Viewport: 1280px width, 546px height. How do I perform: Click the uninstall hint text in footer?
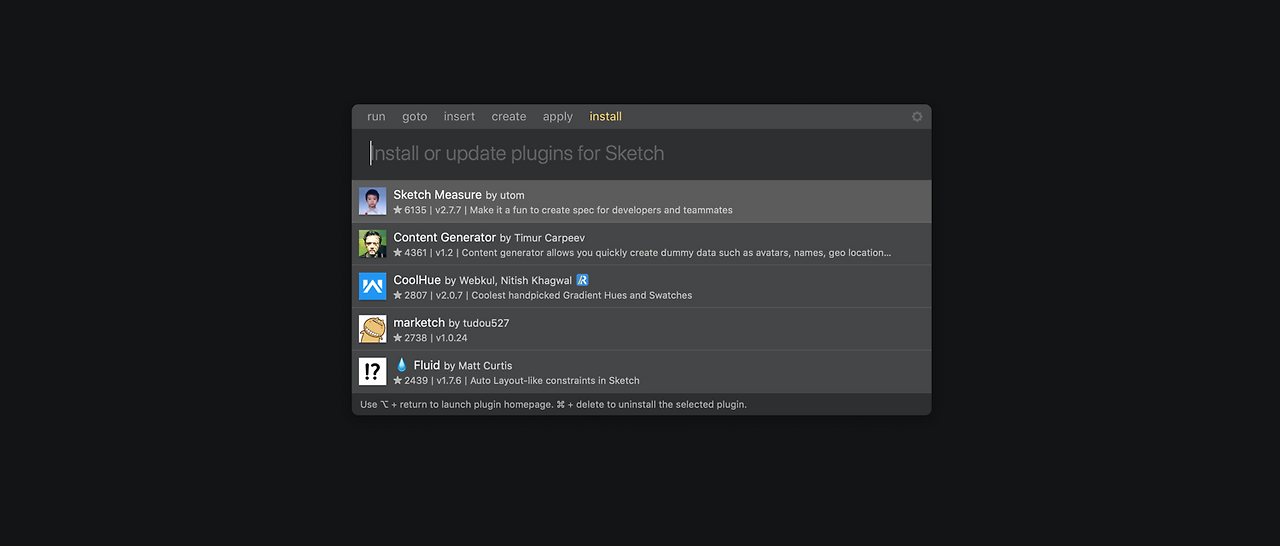coord(651,404)
